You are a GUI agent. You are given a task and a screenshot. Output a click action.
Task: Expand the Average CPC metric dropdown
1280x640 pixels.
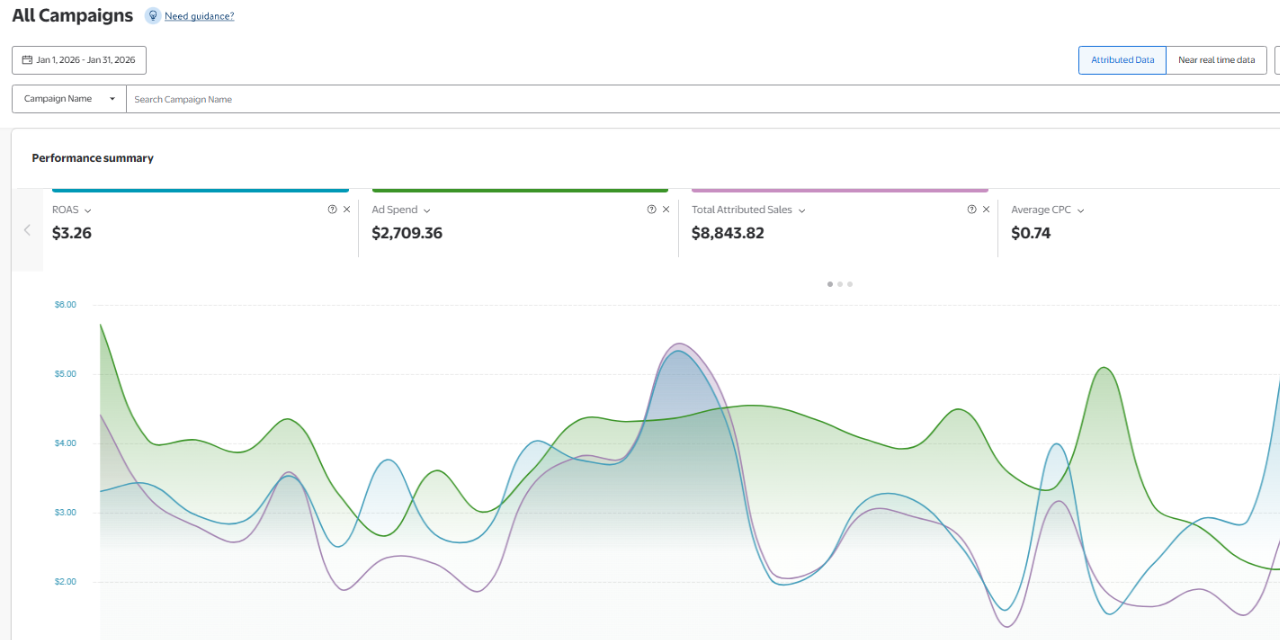click(1081, 210)
